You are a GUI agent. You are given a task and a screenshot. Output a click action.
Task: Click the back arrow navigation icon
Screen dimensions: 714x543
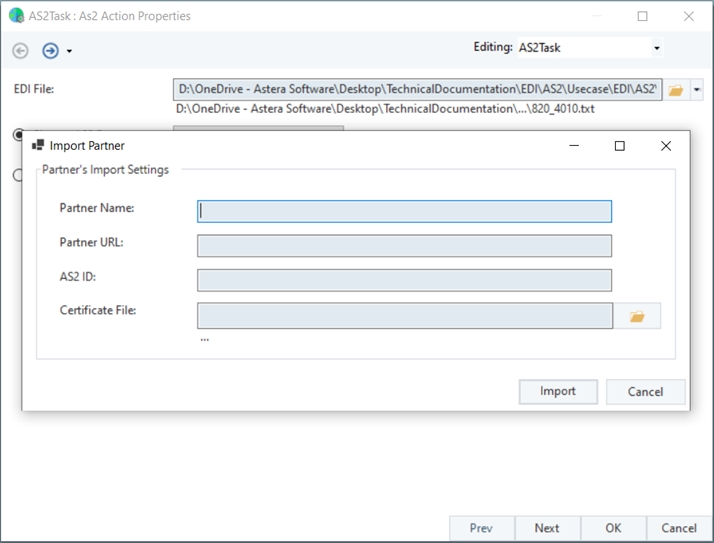point(20,50)
